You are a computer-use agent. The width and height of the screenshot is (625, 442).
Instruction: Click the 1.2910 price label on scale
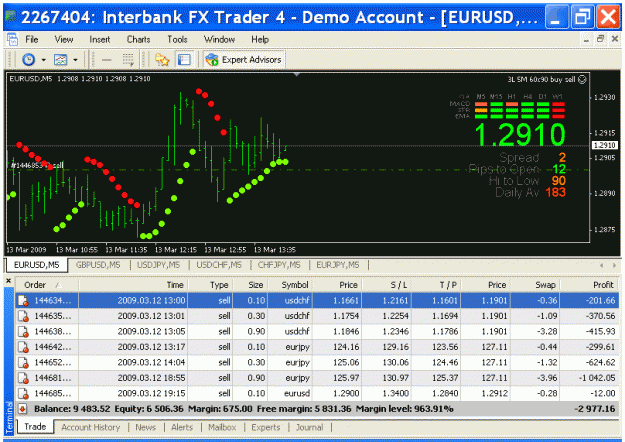(x=605, y=145)
